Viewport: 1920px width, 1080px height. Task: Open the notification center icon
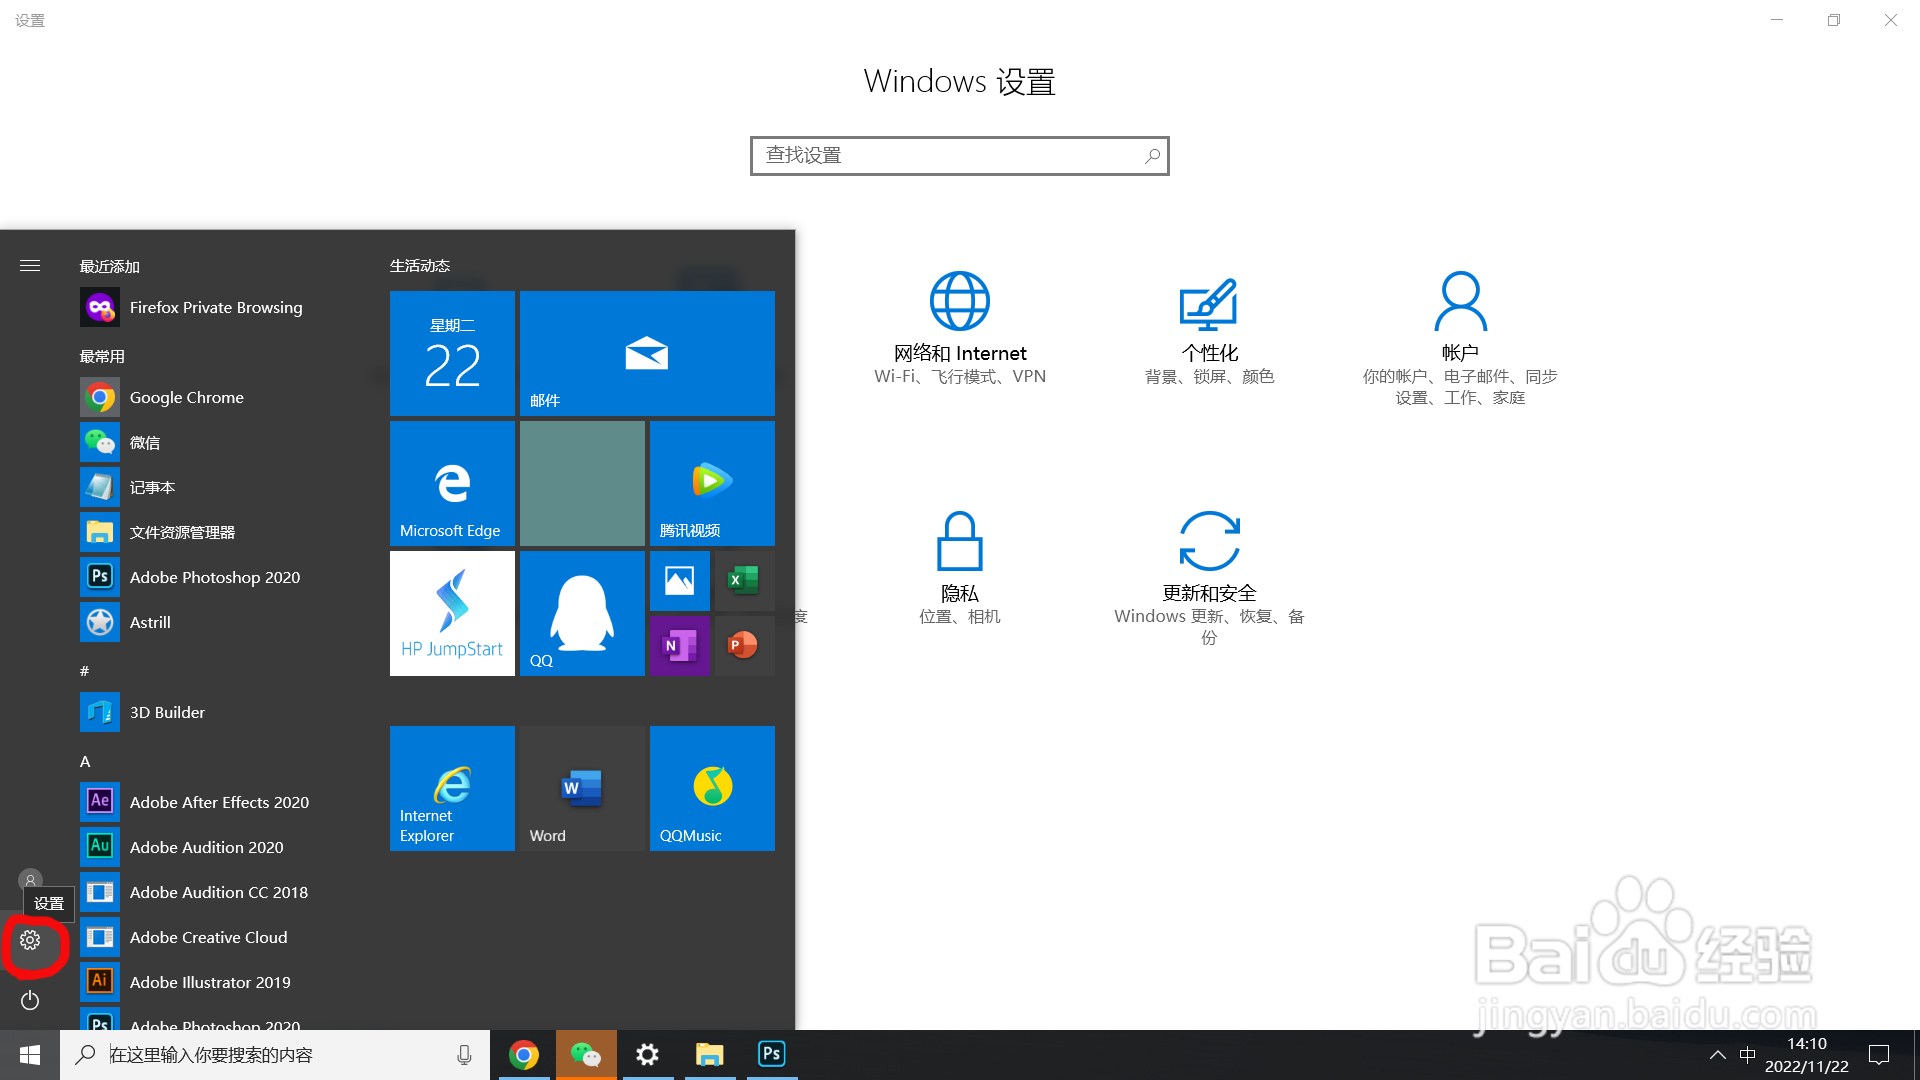coord(1879,1055)
